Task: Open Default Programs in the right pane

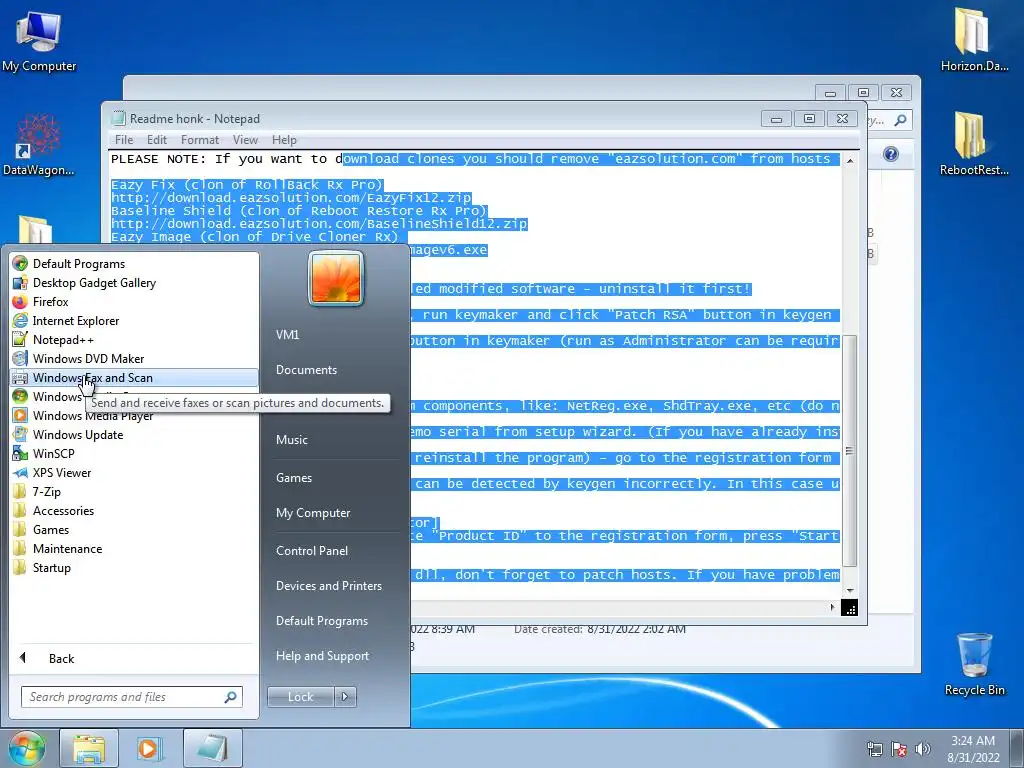Action: pos(322,621)
